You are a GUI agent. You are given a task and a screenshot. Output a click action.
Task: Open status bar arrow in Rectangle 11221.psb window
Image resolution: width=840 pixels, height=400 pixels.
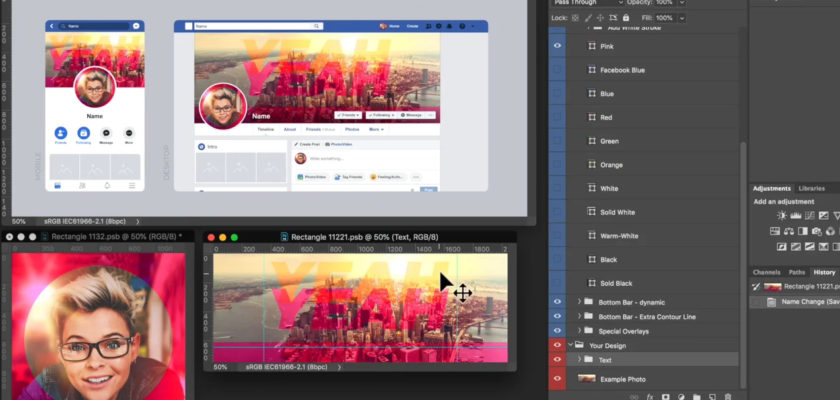coord(339,367)
